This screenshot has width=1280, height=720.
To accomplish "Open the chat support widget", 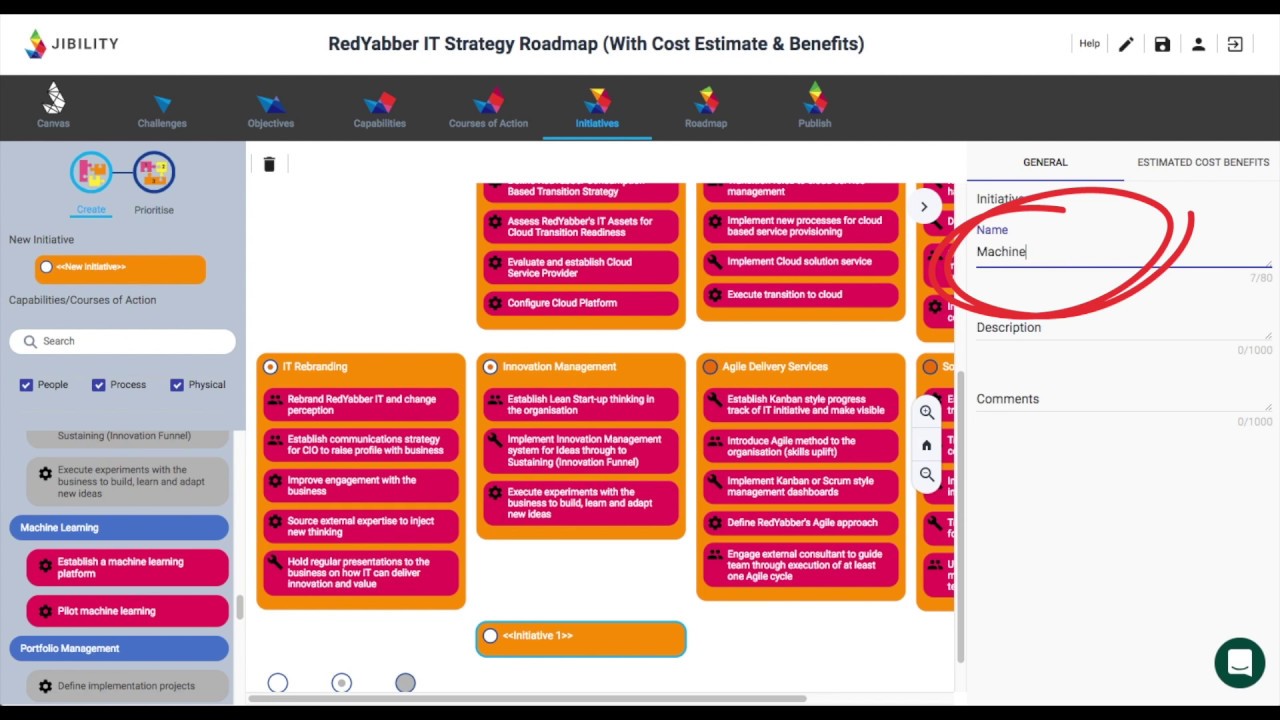I will click(x=1240, y=663).
